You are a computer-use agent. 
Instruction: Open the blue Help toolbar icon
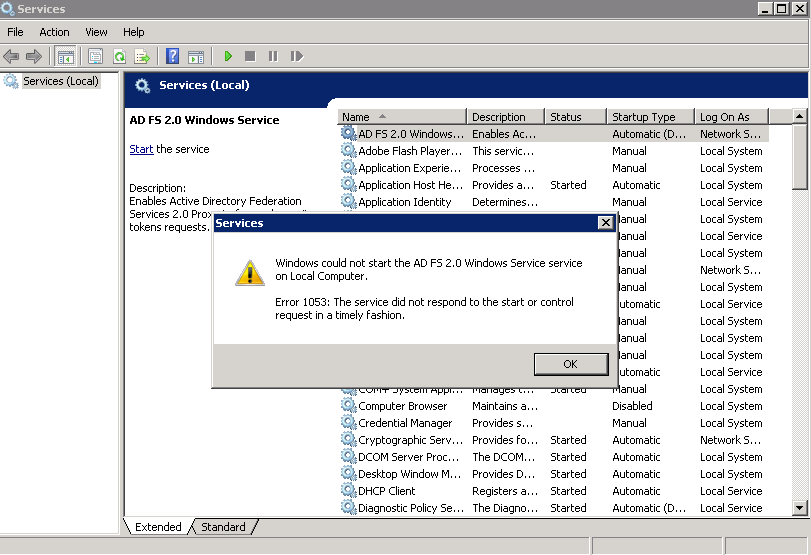tap(172, 56)
